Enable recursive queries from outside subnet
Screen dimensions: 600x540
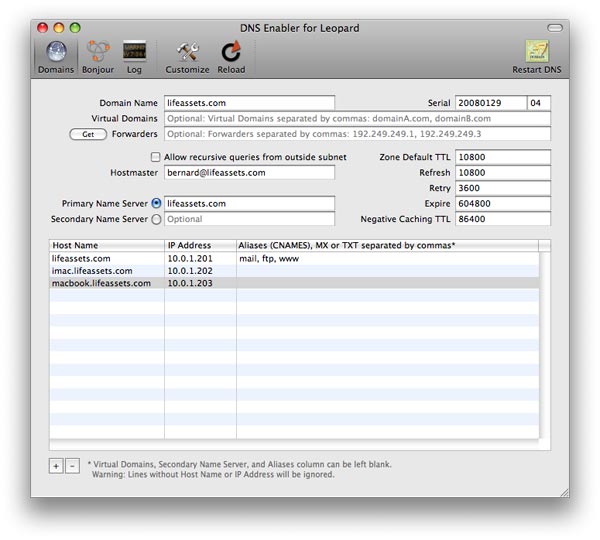click(155, 157)
